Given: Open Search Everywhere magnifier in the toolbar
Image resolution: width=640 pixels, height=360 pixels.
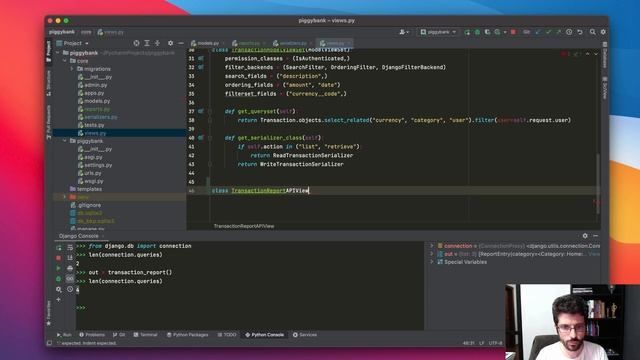Looking at the screenshot, I should pyautogui.click(x=593, y=32).
